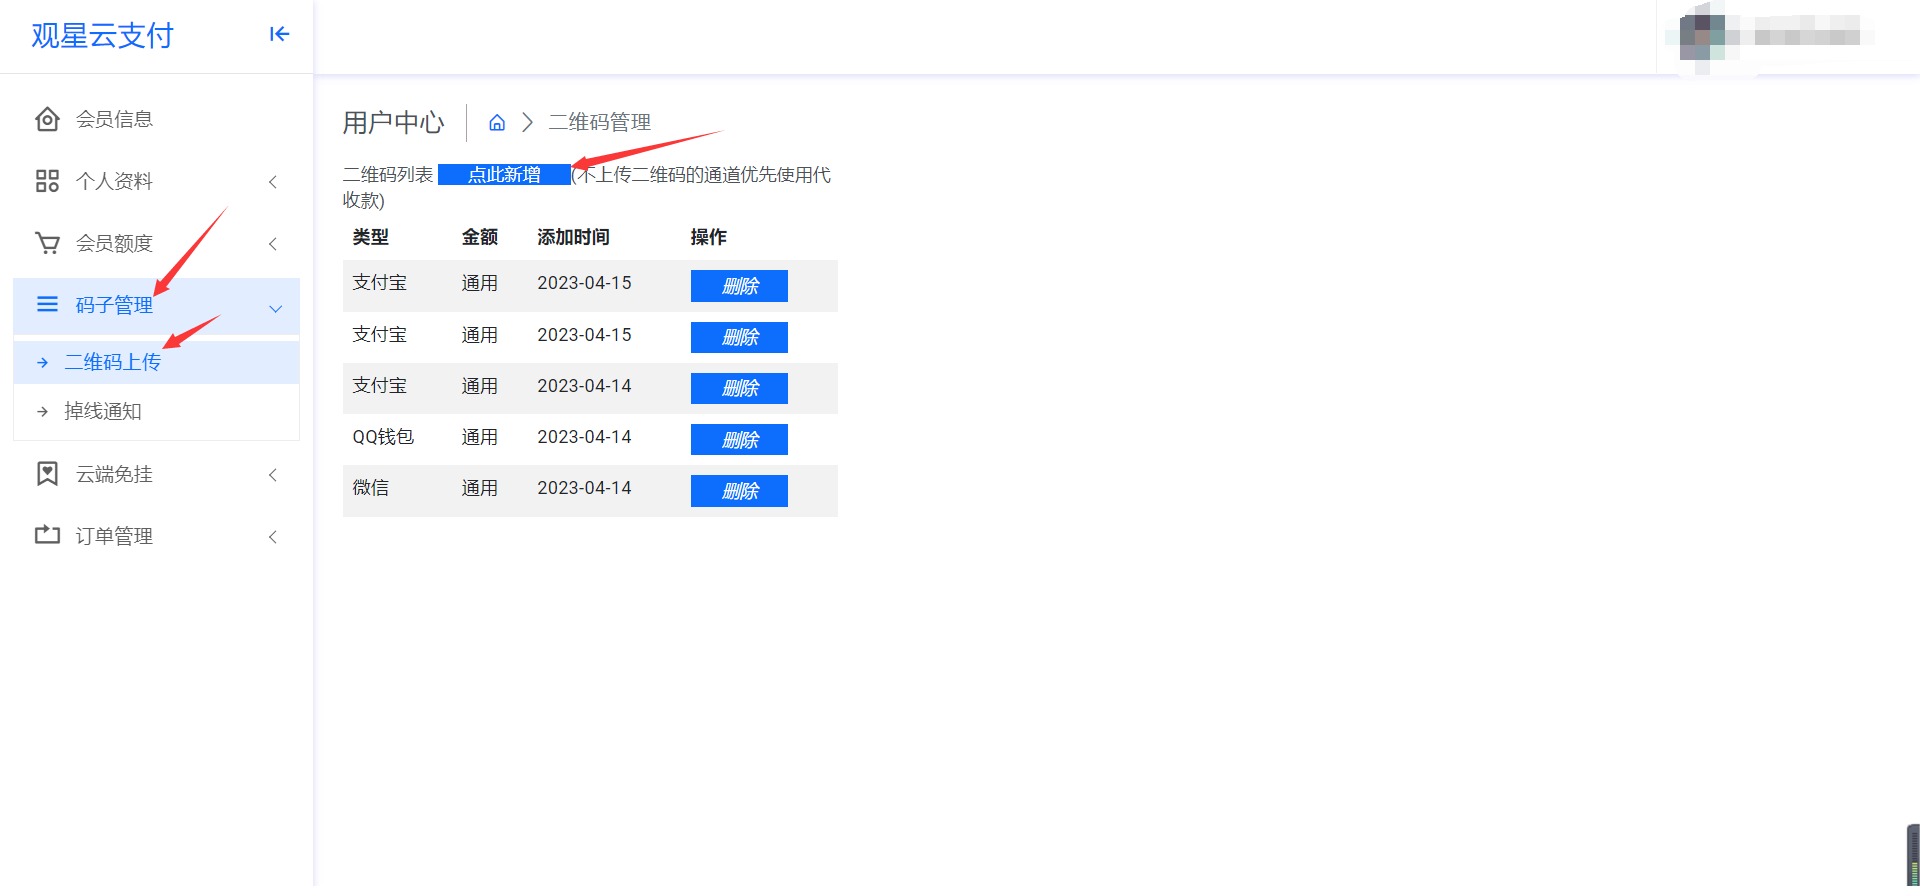Delete the 支付宝 2023-04-14 row
1920x886 pixels.
point(739,388)
